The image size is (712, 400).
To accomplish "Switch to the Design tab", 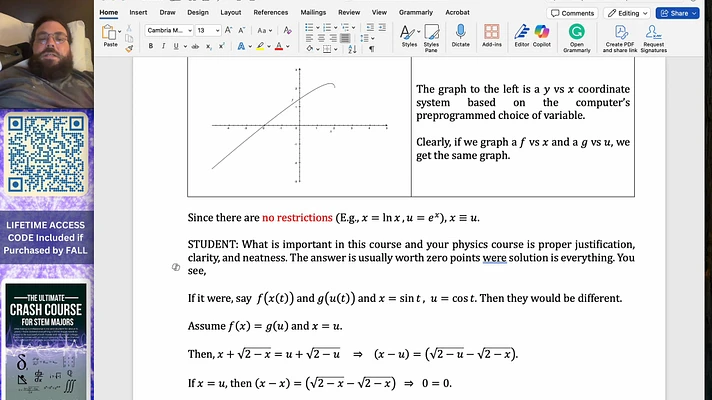I will 198,12.
